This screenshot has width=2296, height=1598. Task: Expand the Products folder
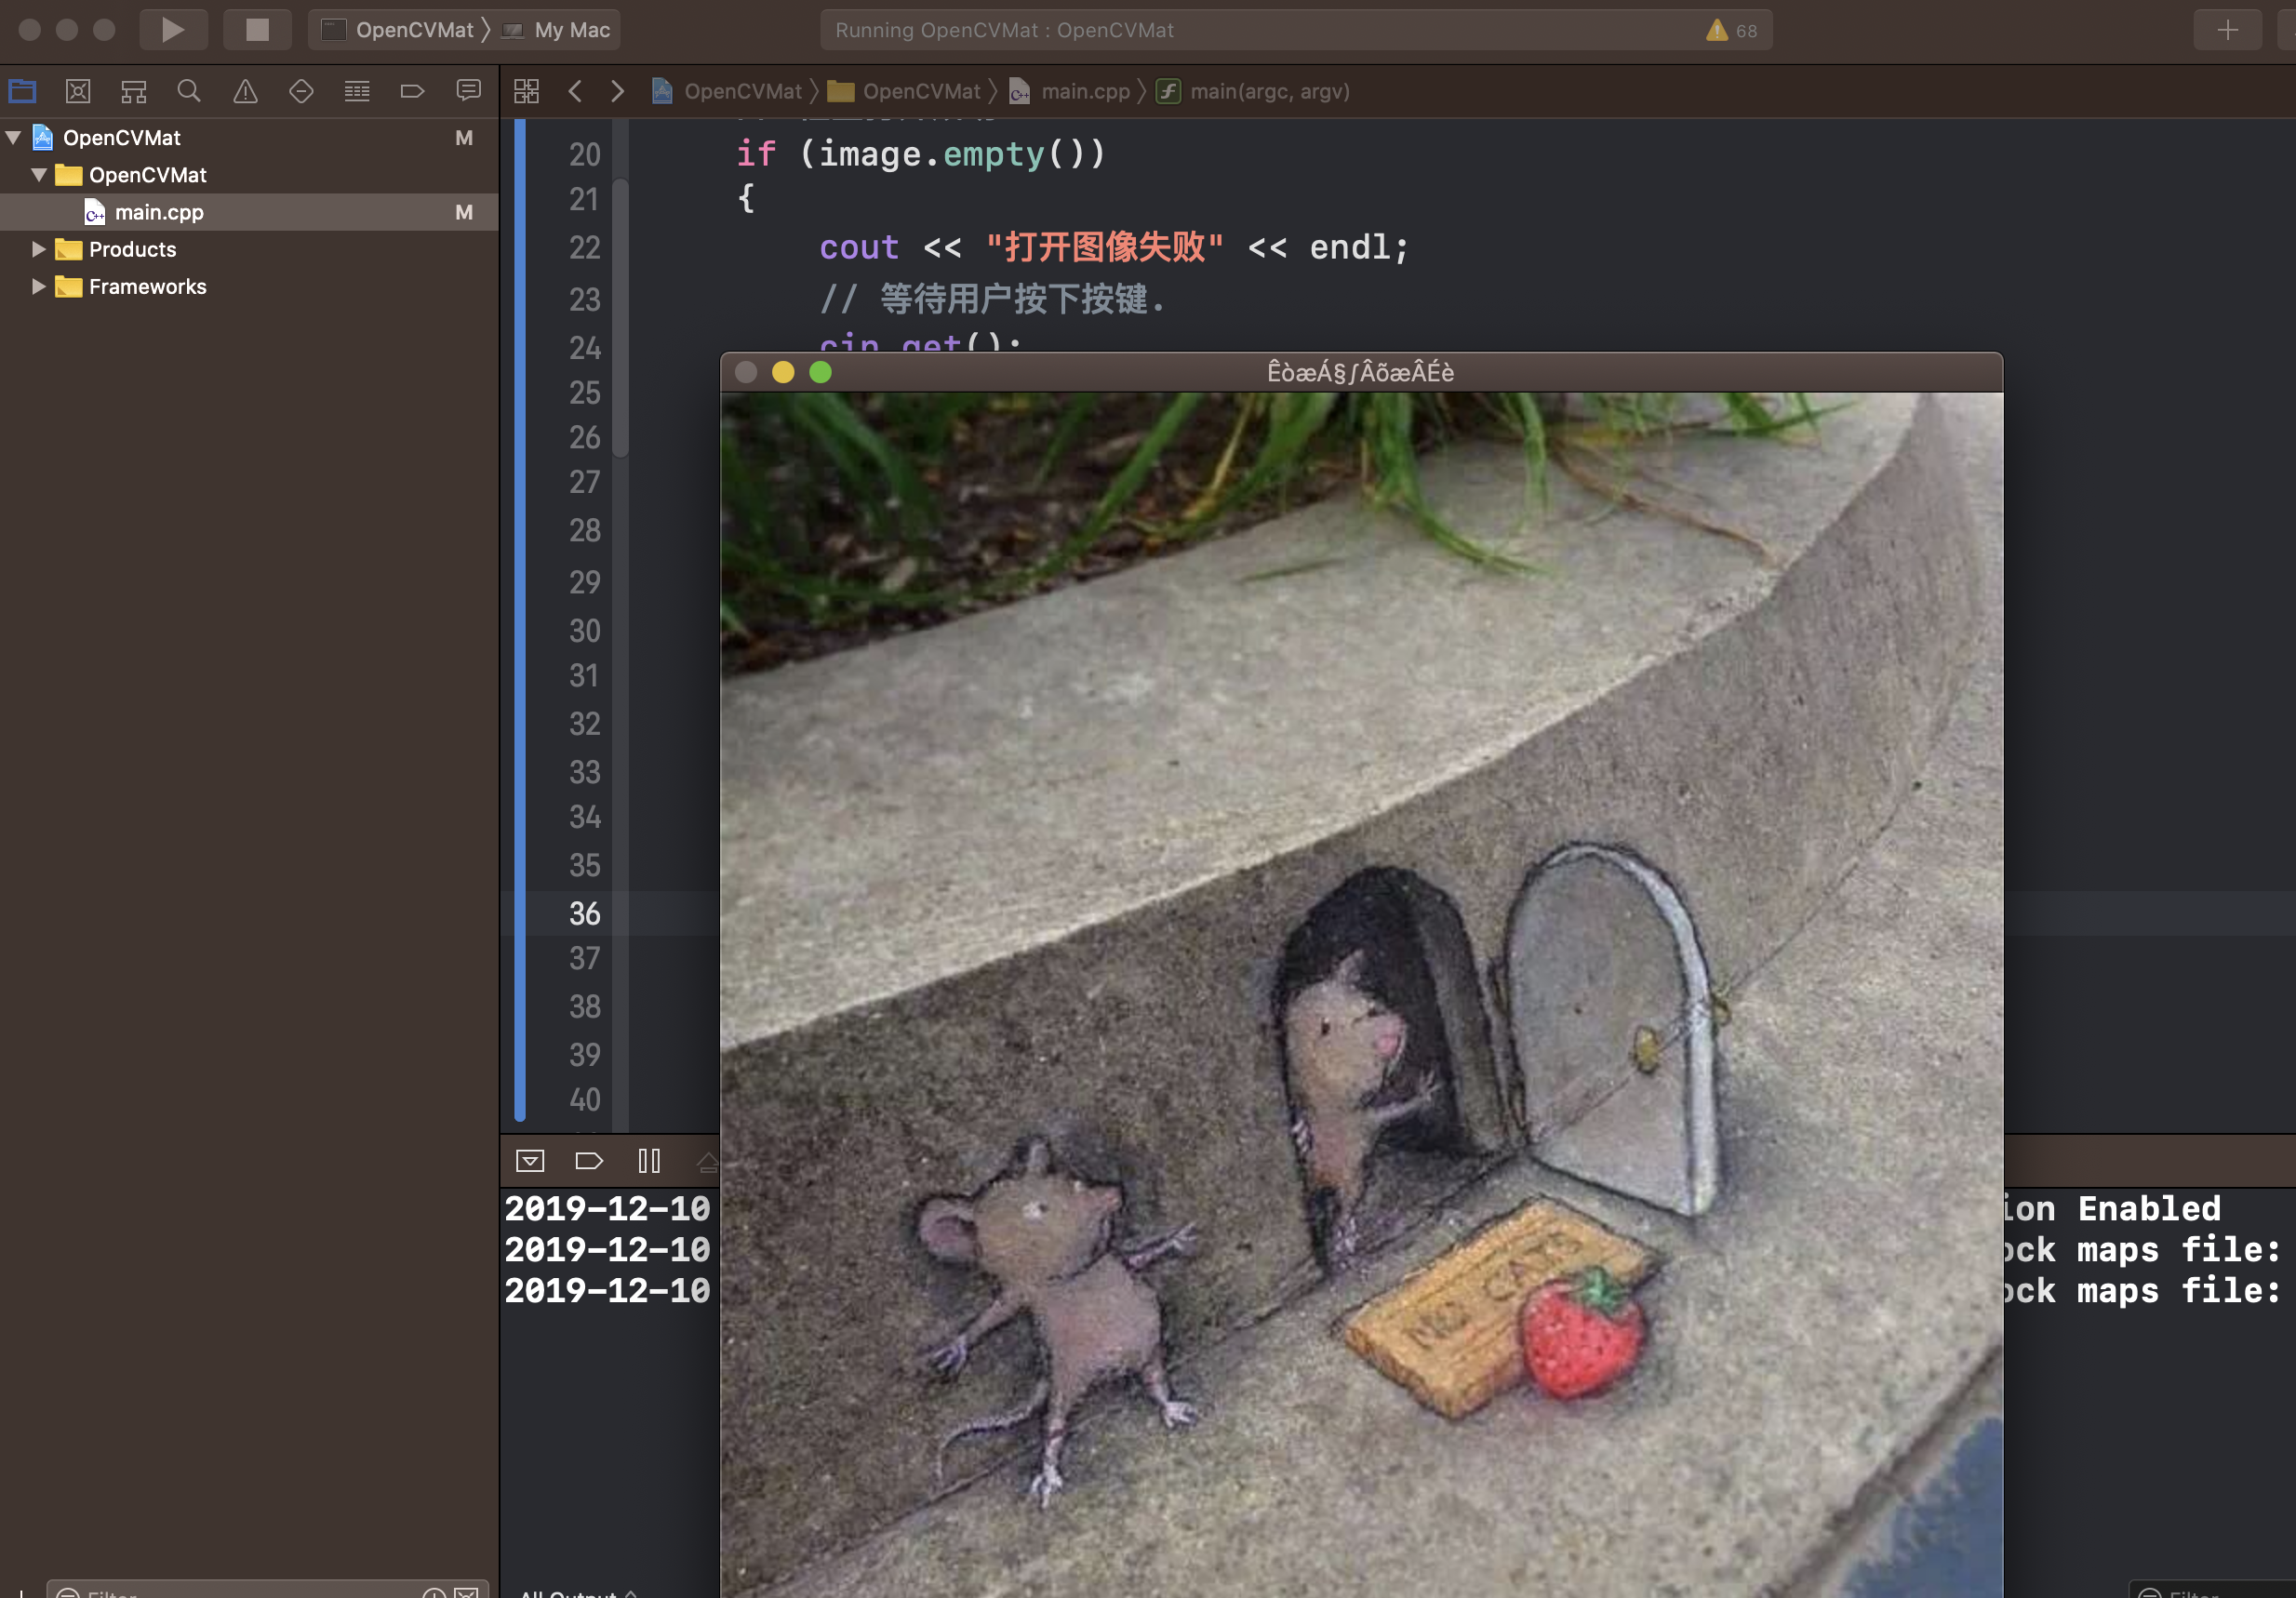pos(39,249)
